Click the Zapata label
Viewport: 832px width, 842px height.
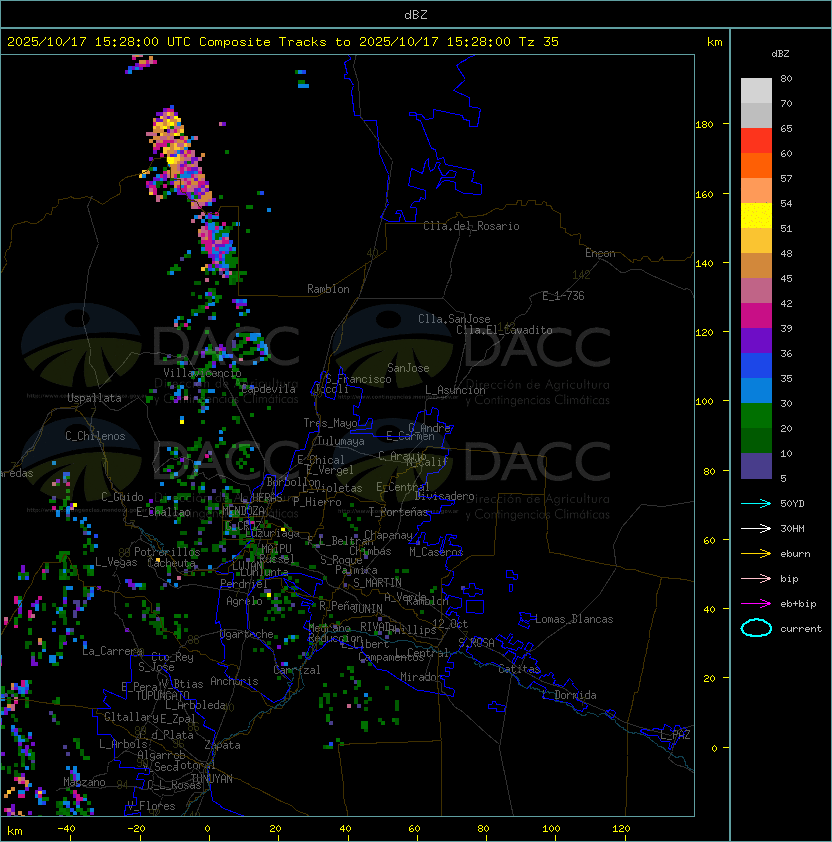click(222, 745)
